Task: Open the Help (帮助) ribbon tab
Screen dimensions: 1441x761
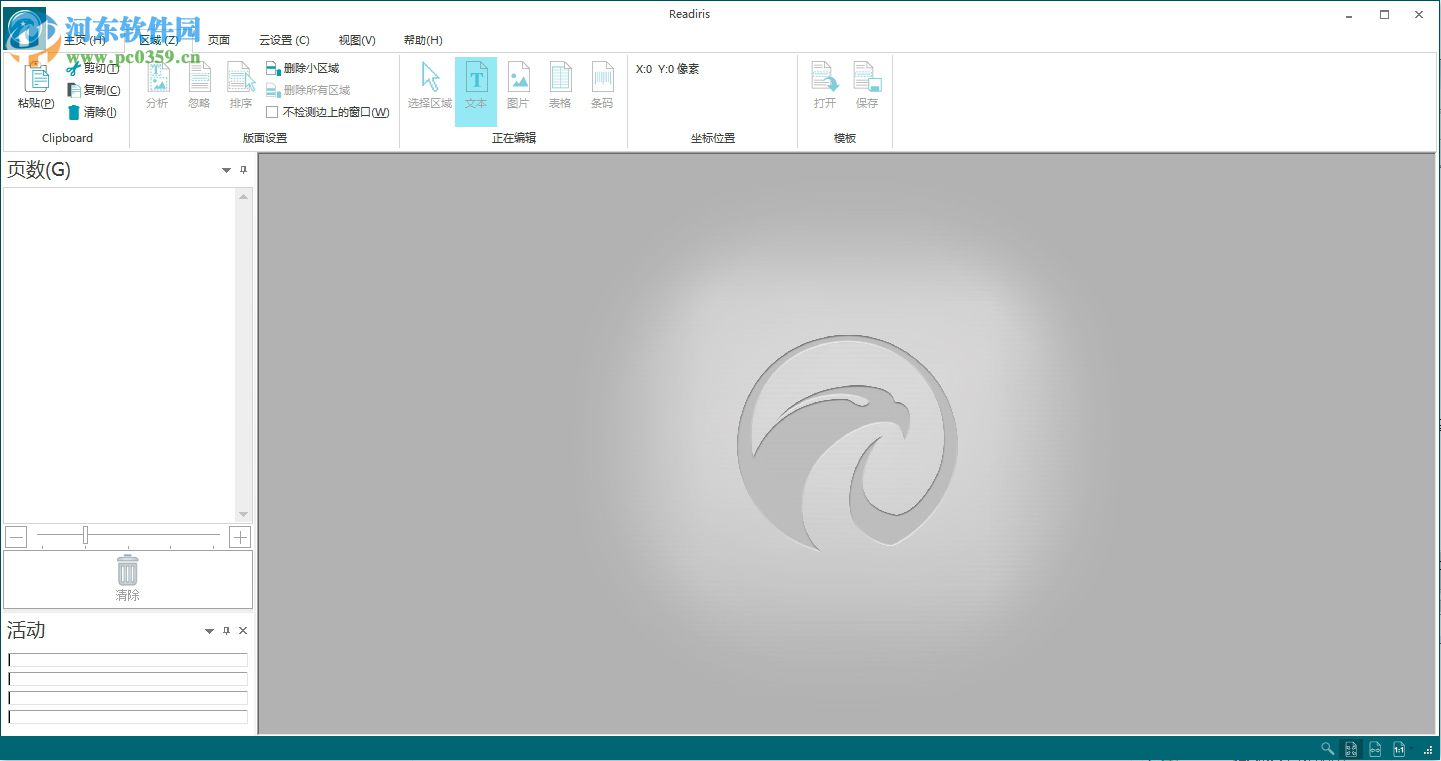Action: coord(423,40)
